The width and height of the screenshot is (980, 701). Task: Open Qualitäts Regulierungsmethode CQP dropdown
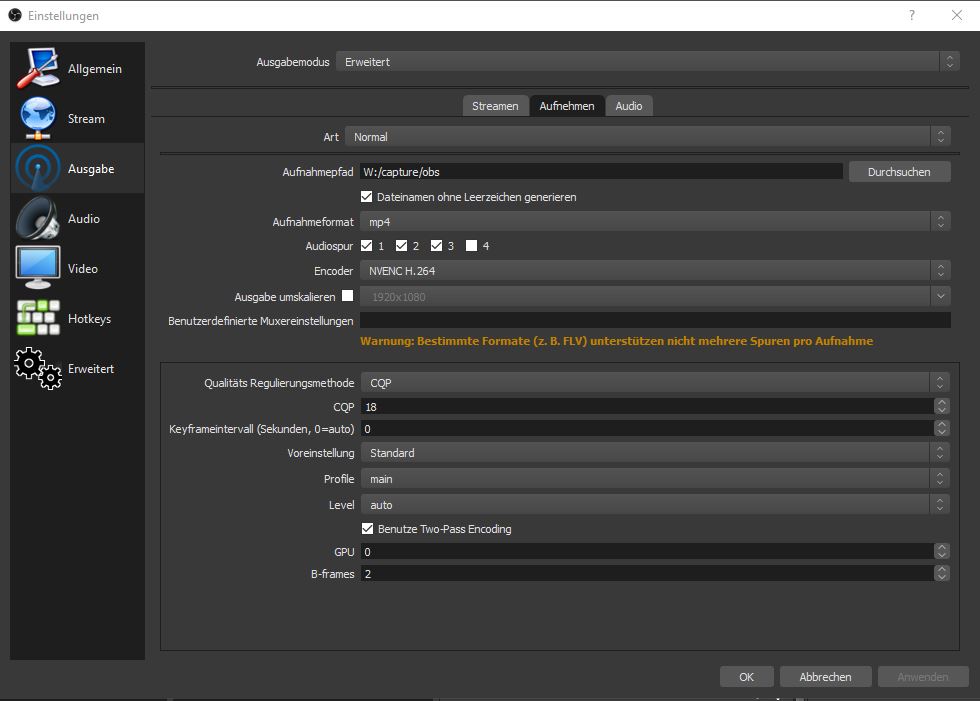click(655, 382)
